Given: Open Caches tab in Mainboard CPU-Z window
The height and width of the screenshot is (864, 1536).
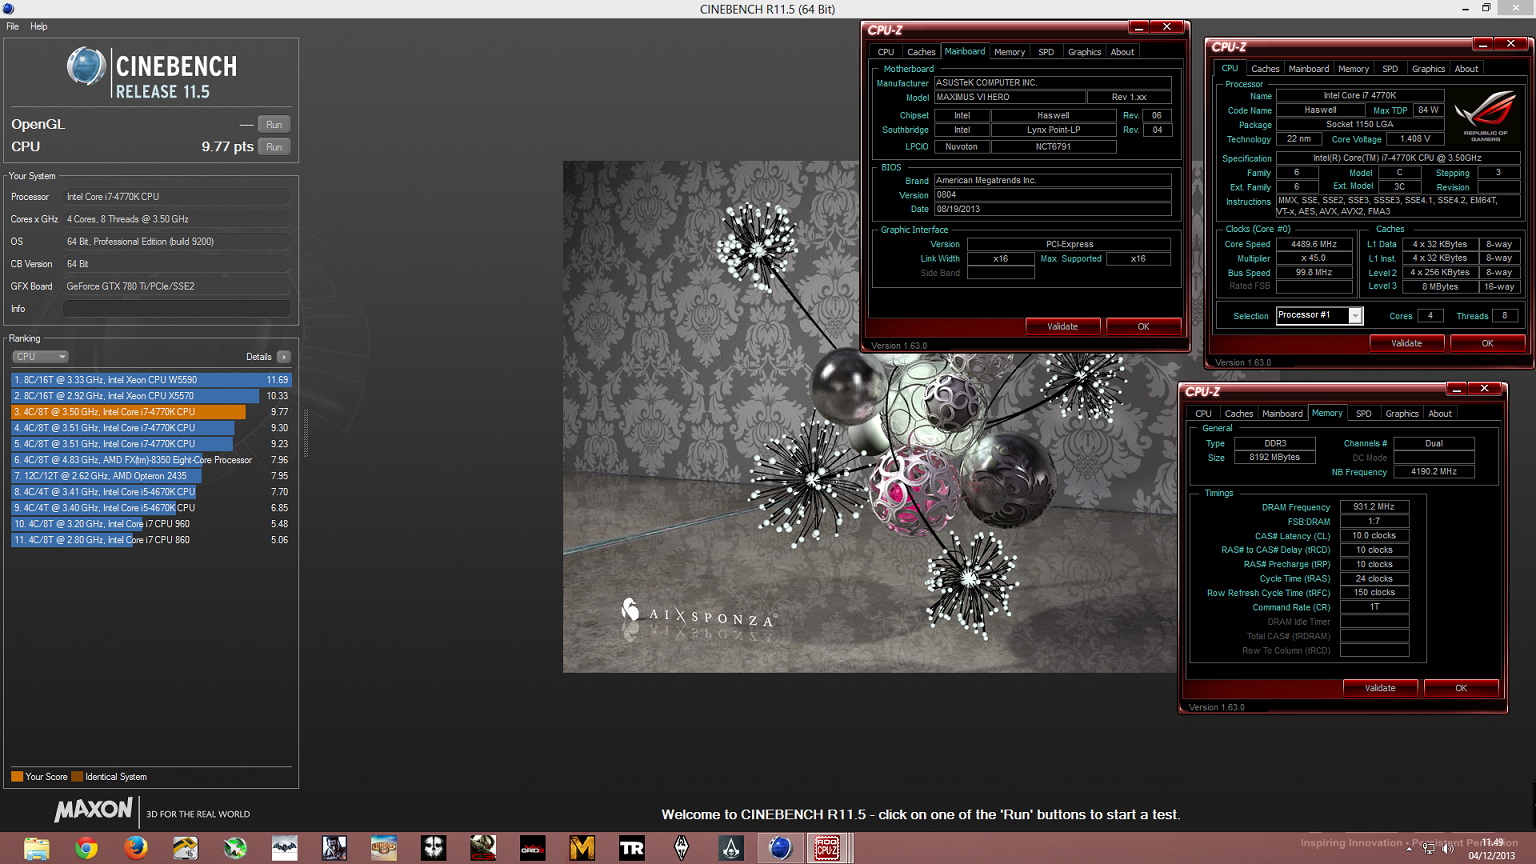Looking at the screenshot, I should (x=921, y=52).
